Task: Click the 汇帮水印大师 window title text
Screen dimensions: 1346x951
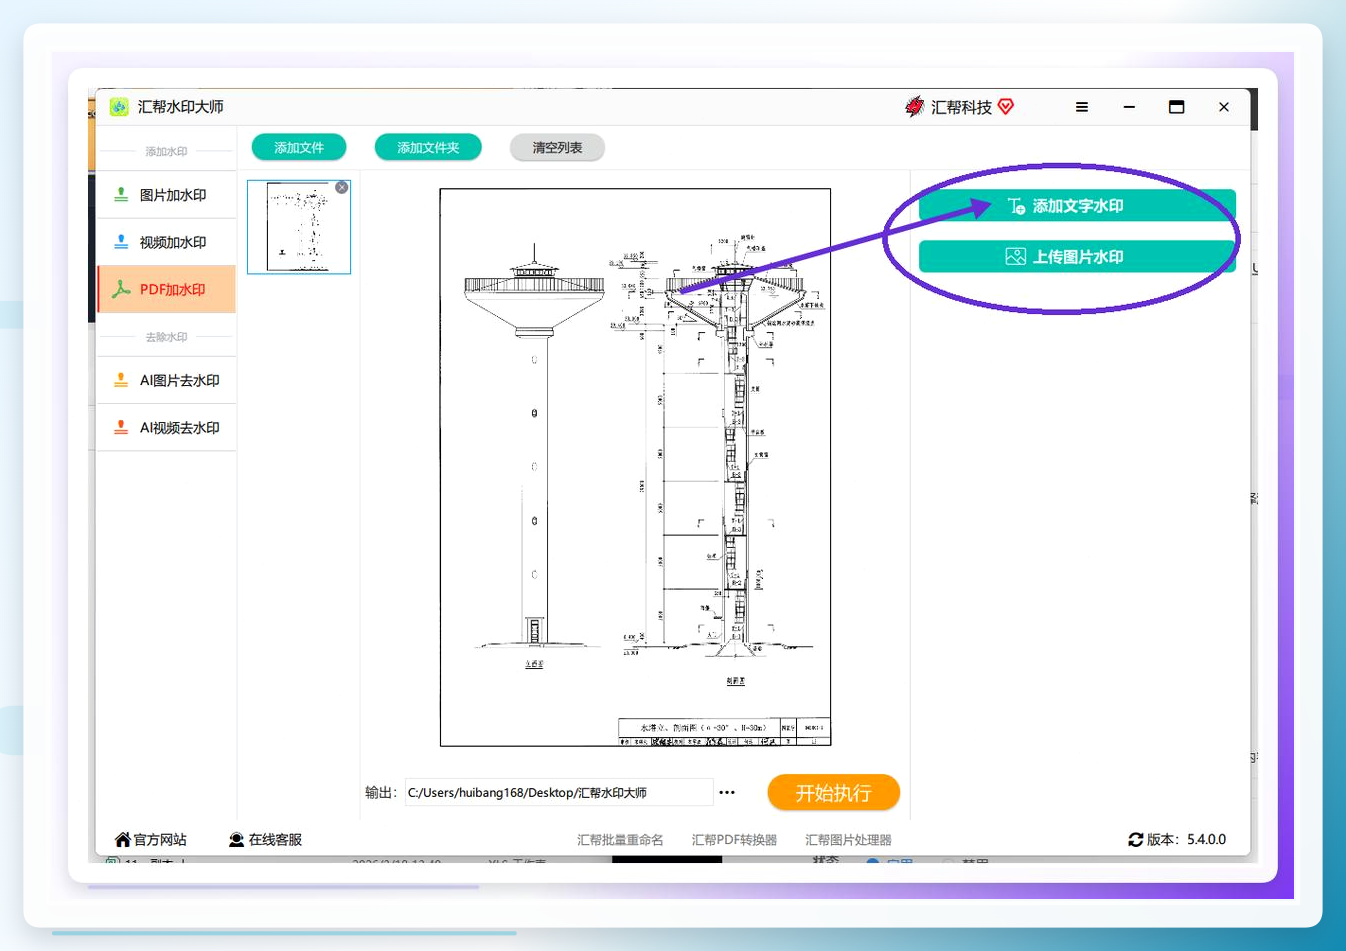Action: 180,107
